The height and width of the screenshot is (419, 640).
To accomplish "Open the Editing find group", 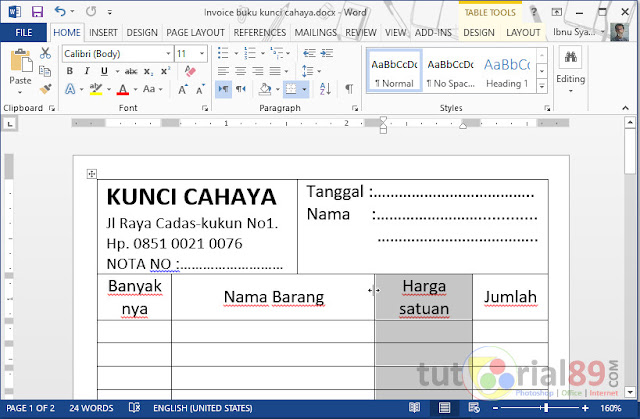I will 570,69.
